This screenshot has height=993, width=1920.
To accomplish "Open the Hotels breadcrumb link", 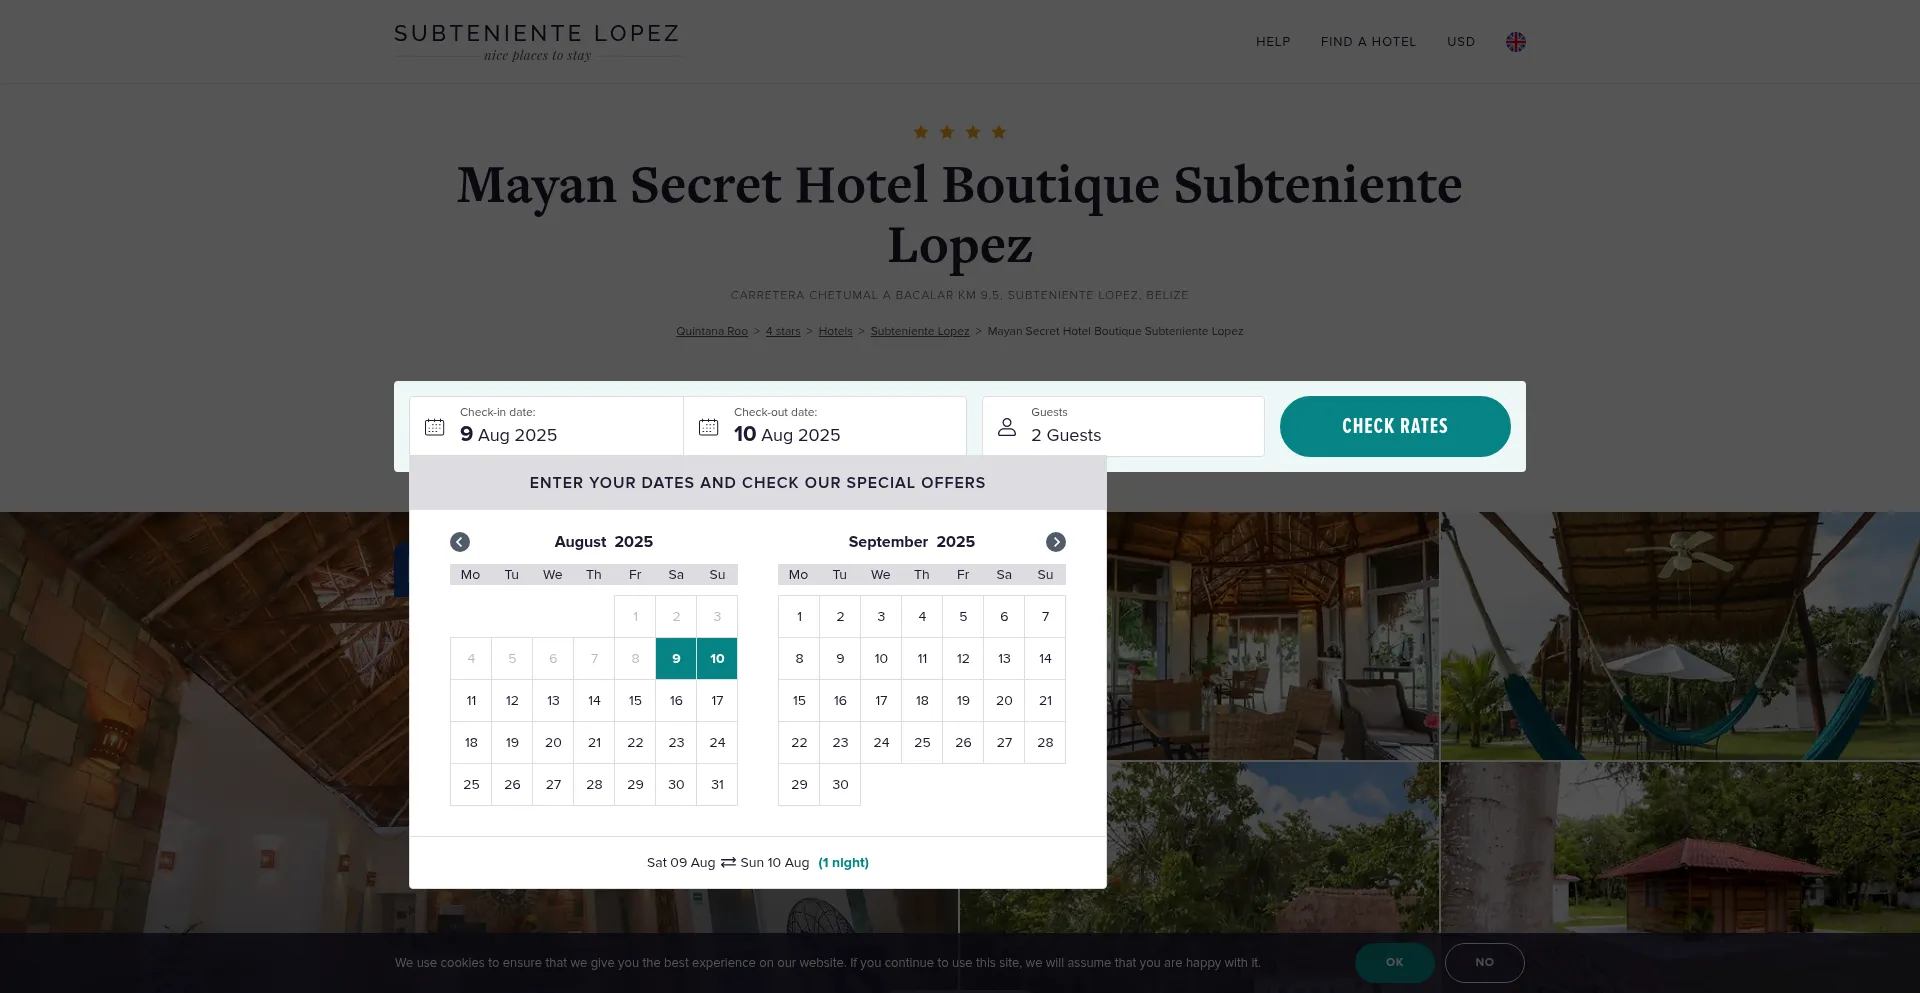I will point(835,332).
